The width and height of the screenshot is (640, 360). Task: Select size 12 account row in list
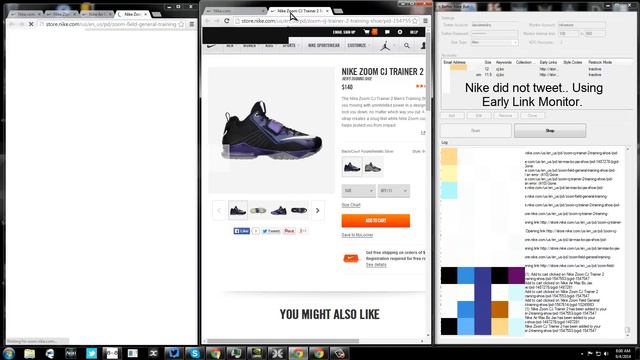pos(537,69)
